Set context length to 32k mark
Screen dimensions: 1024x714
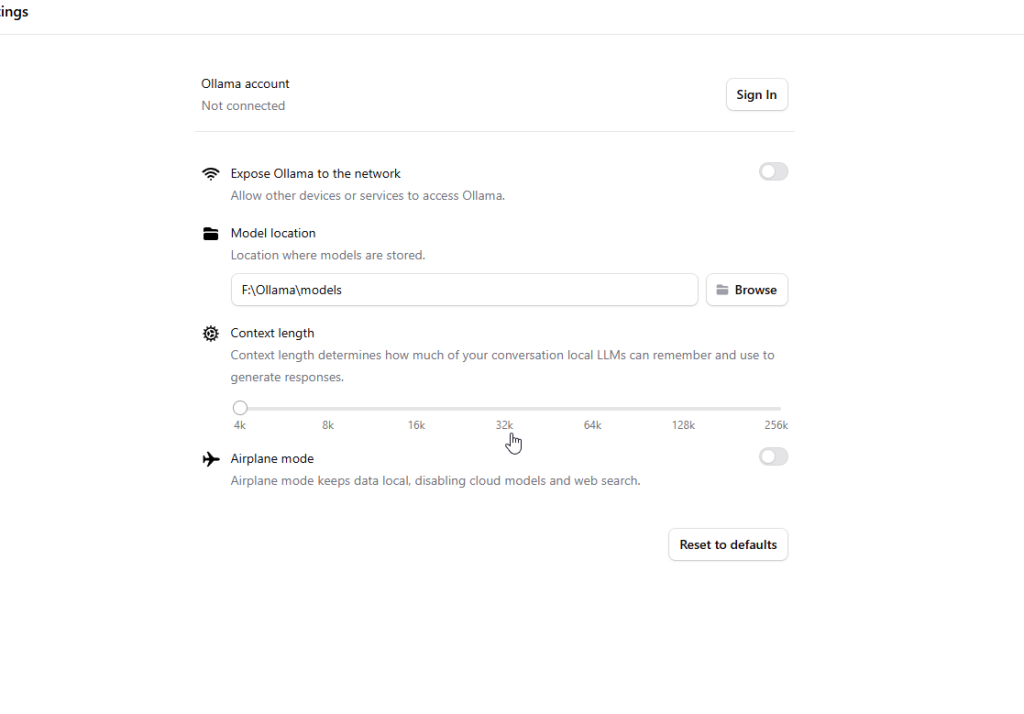click(x=505, y=408)
